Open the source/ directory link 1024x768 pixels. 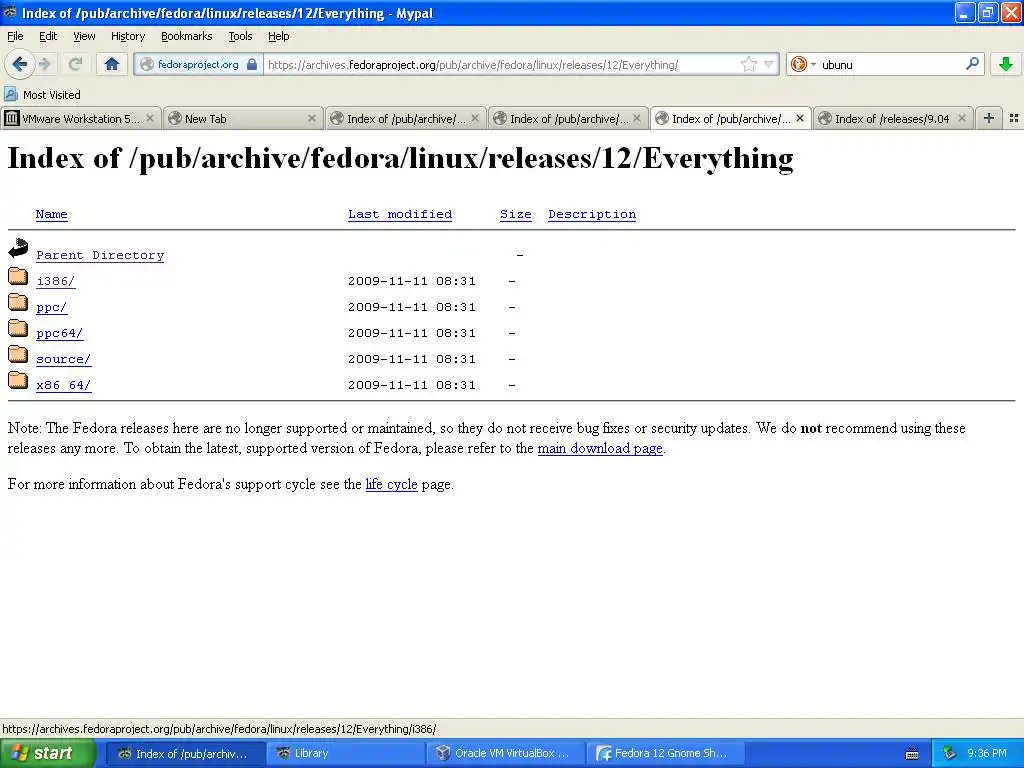coord(63,360)
